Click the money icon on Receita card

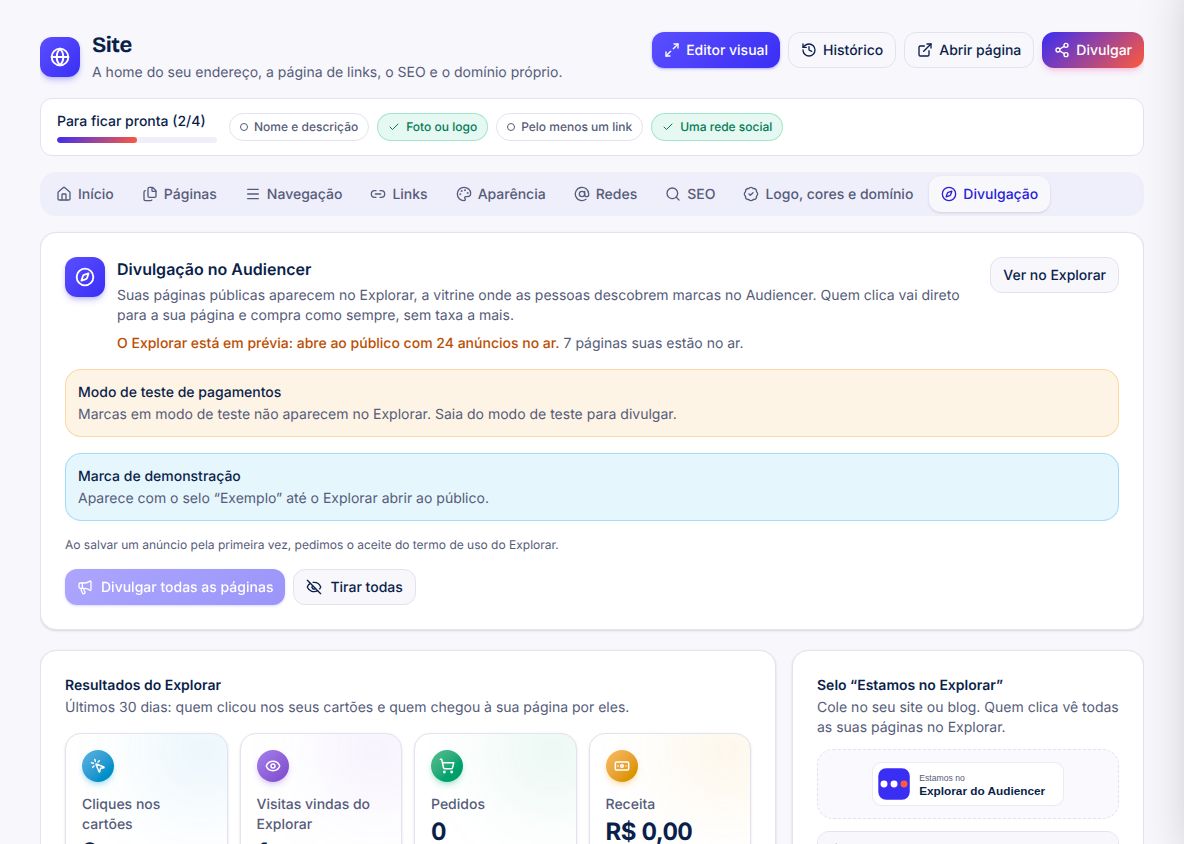click(x=621, y=765)
